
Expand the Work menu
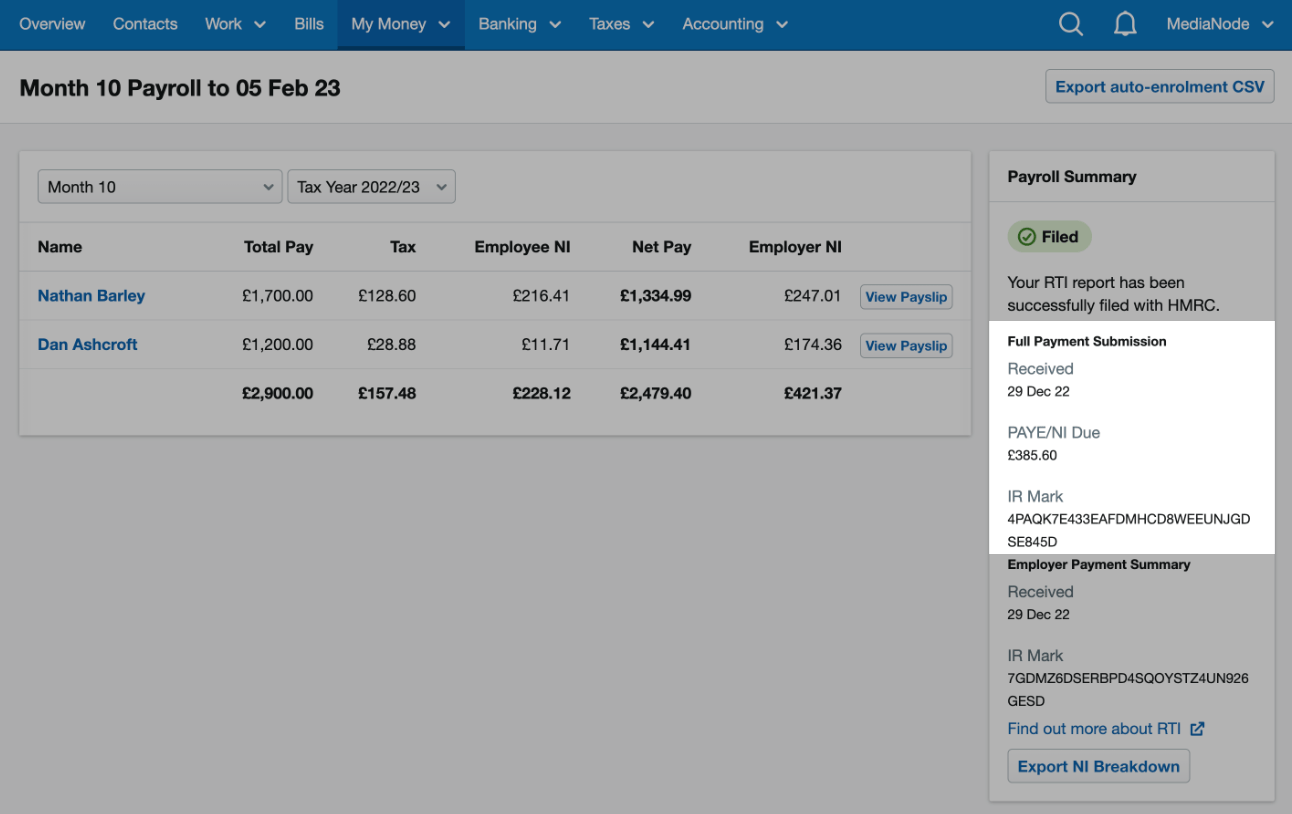[x=234, y=24]
